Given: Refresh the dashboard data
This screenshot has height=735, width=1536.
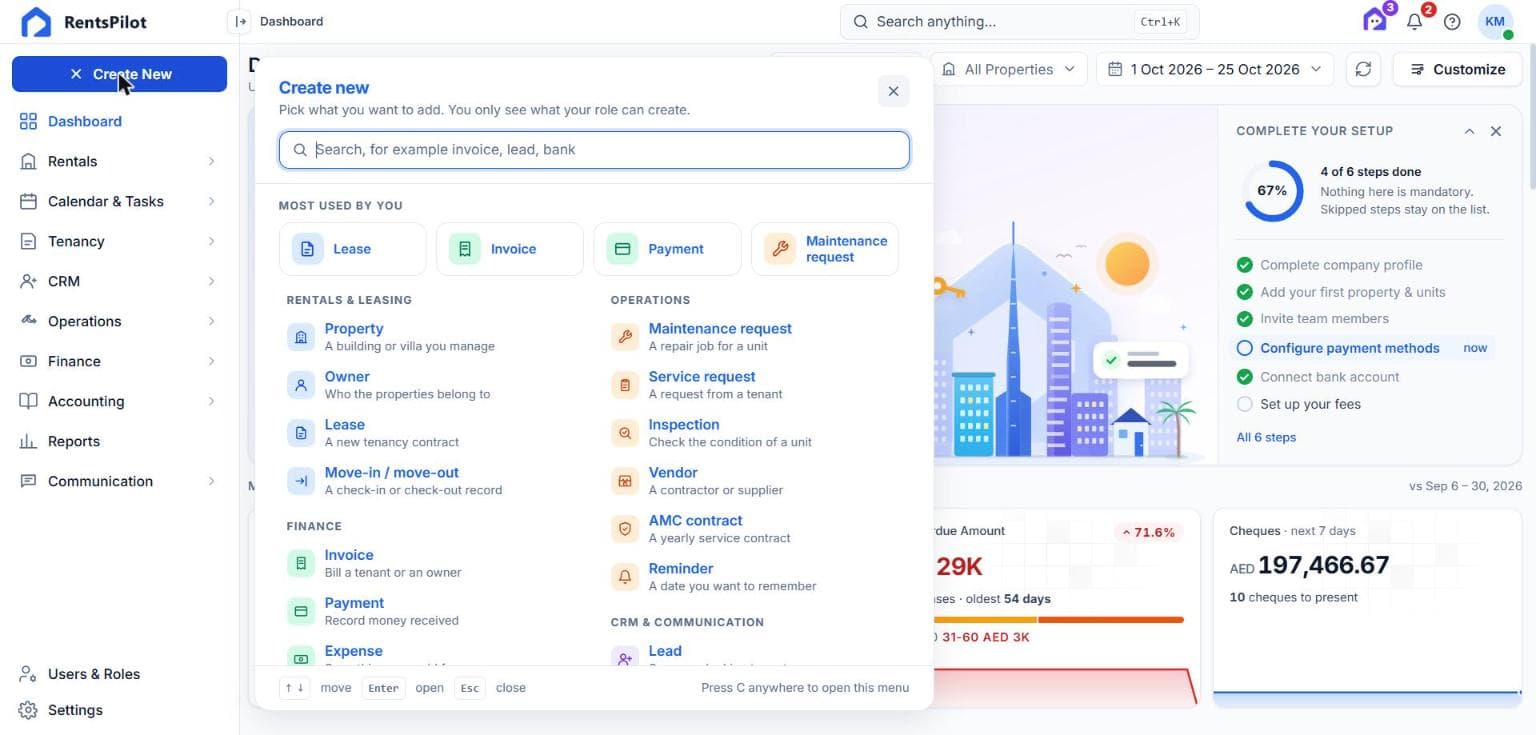Looking at the screenshot, I should 1363,69.
